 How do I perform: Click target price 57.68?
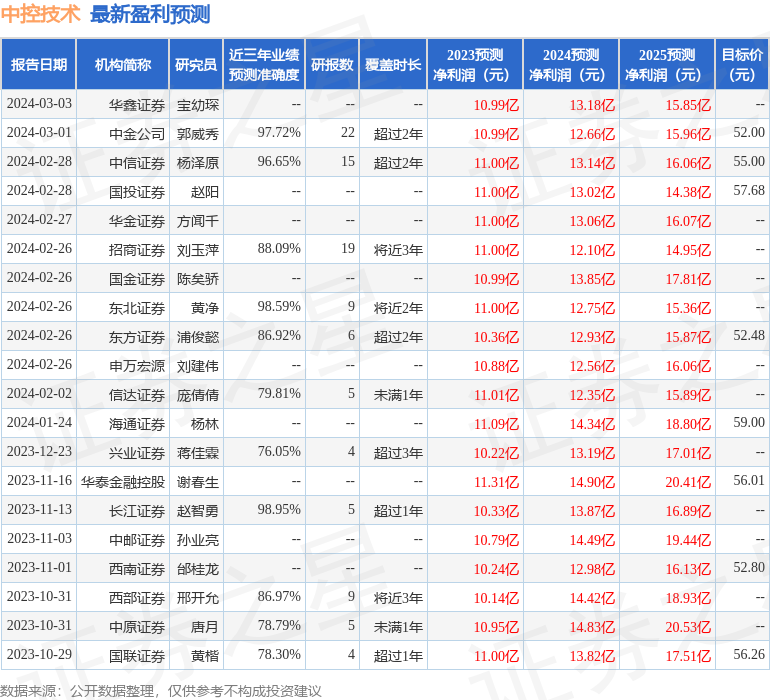tap(749, 191)
